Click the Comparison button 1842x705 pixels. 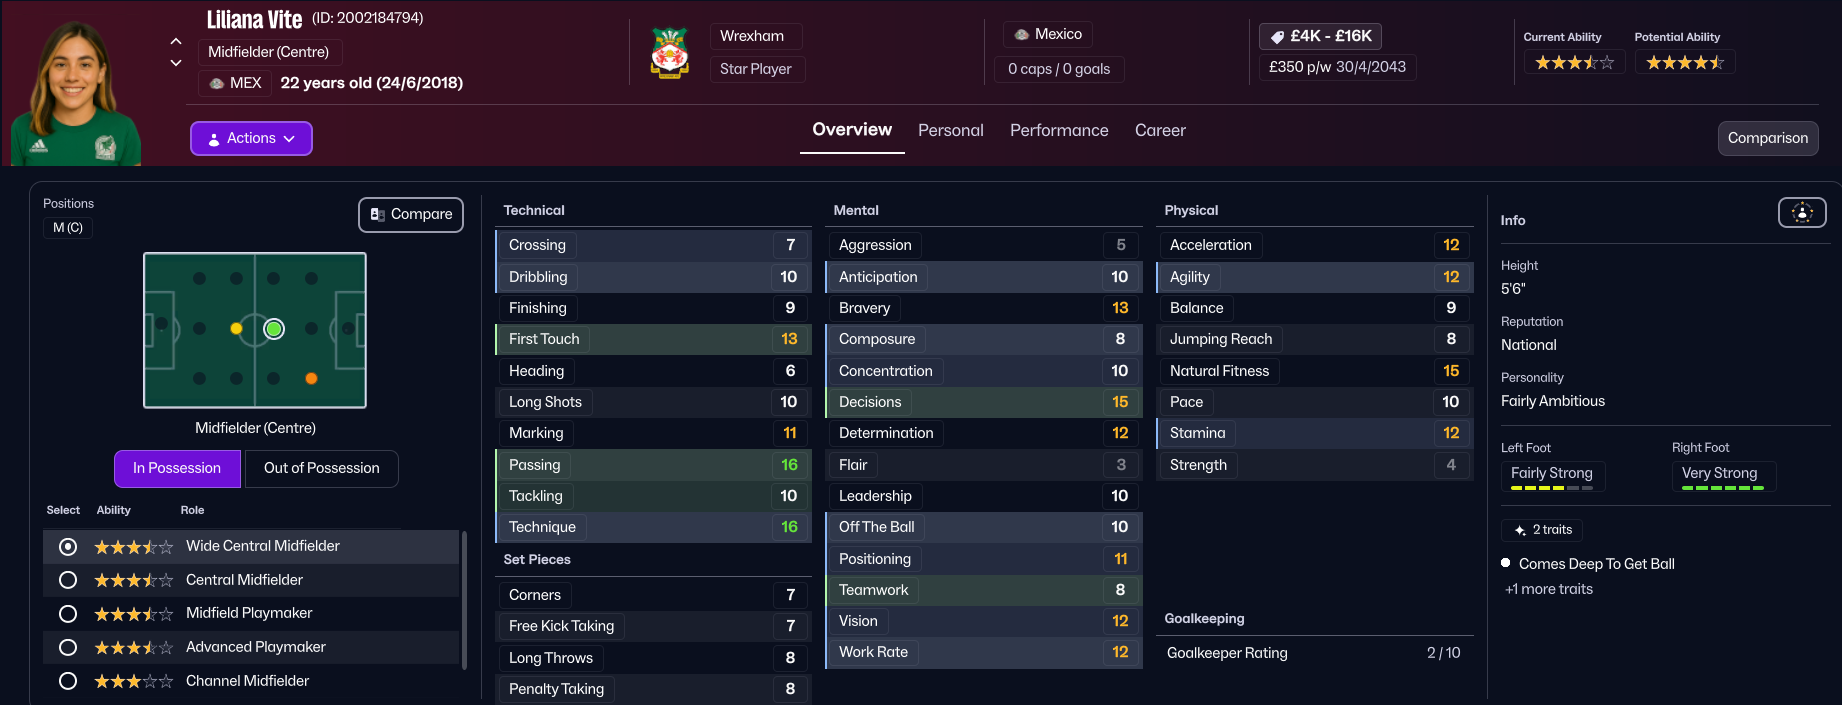pyautogui.click(x=1767, y=138)
